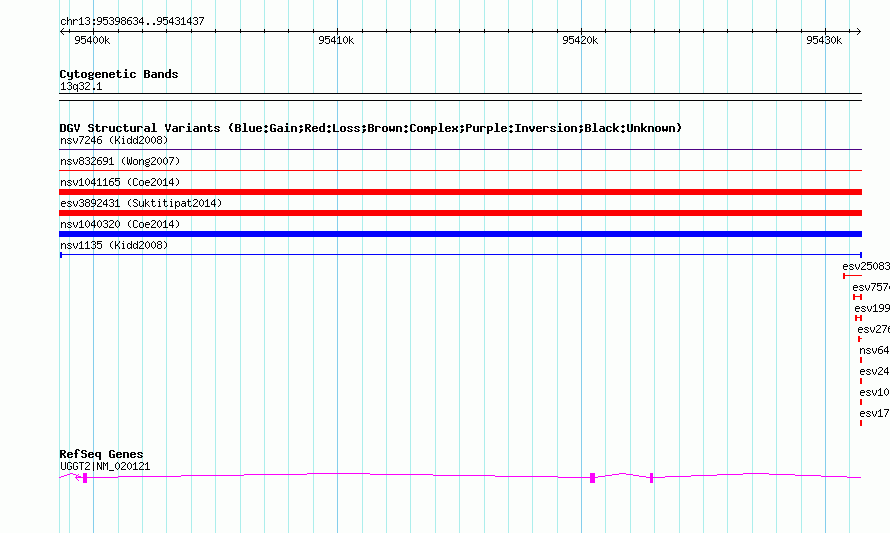This screenshot has height=533, width=890.
Task: Click the esv757 variant label
Action: pos(871,287)
